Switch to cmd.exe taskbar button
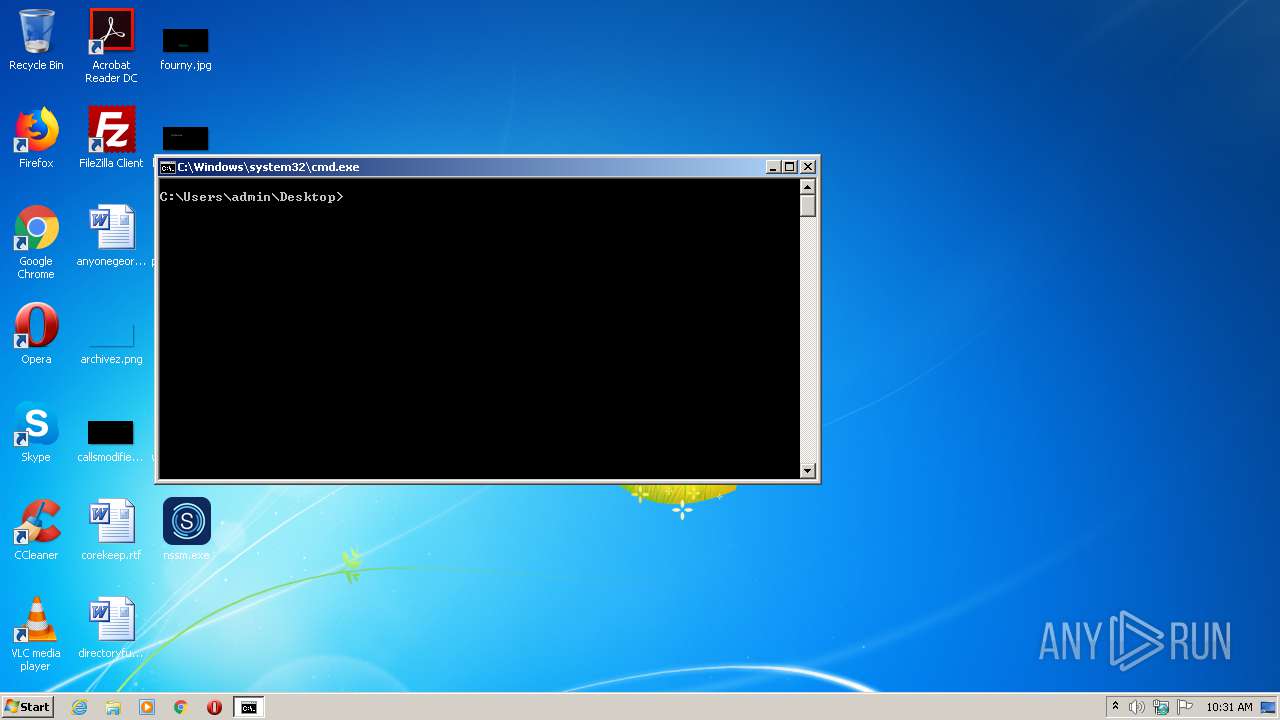This screenshot has width=1280, height=720. [x=248, y=707]
